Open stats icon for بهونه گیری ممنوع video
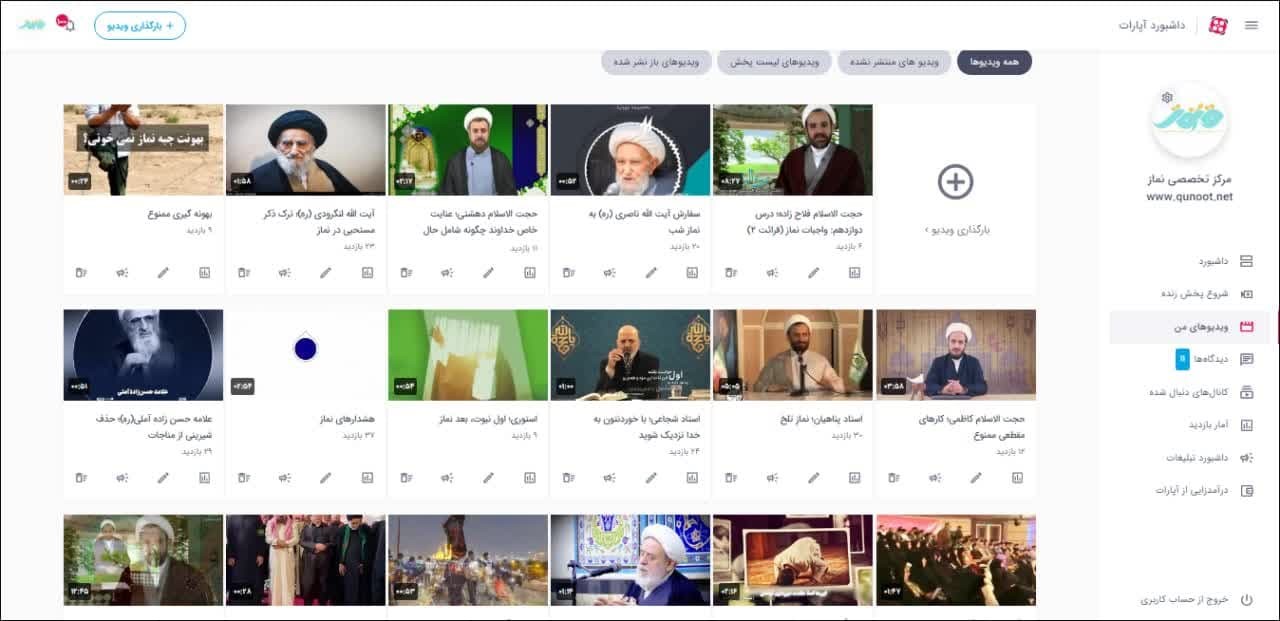Screen dimensions: 1280x621 point(205,272)
